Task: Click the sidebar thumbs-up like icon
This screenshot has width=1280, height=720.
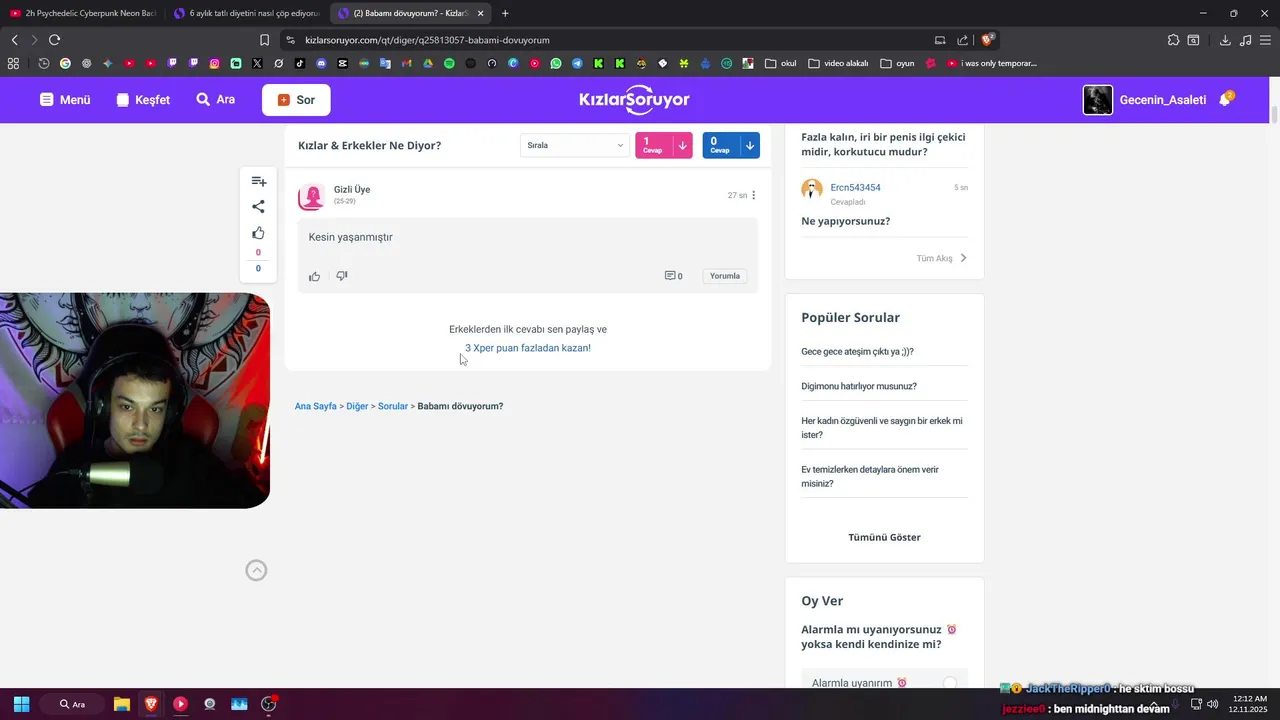Action: 258,233
